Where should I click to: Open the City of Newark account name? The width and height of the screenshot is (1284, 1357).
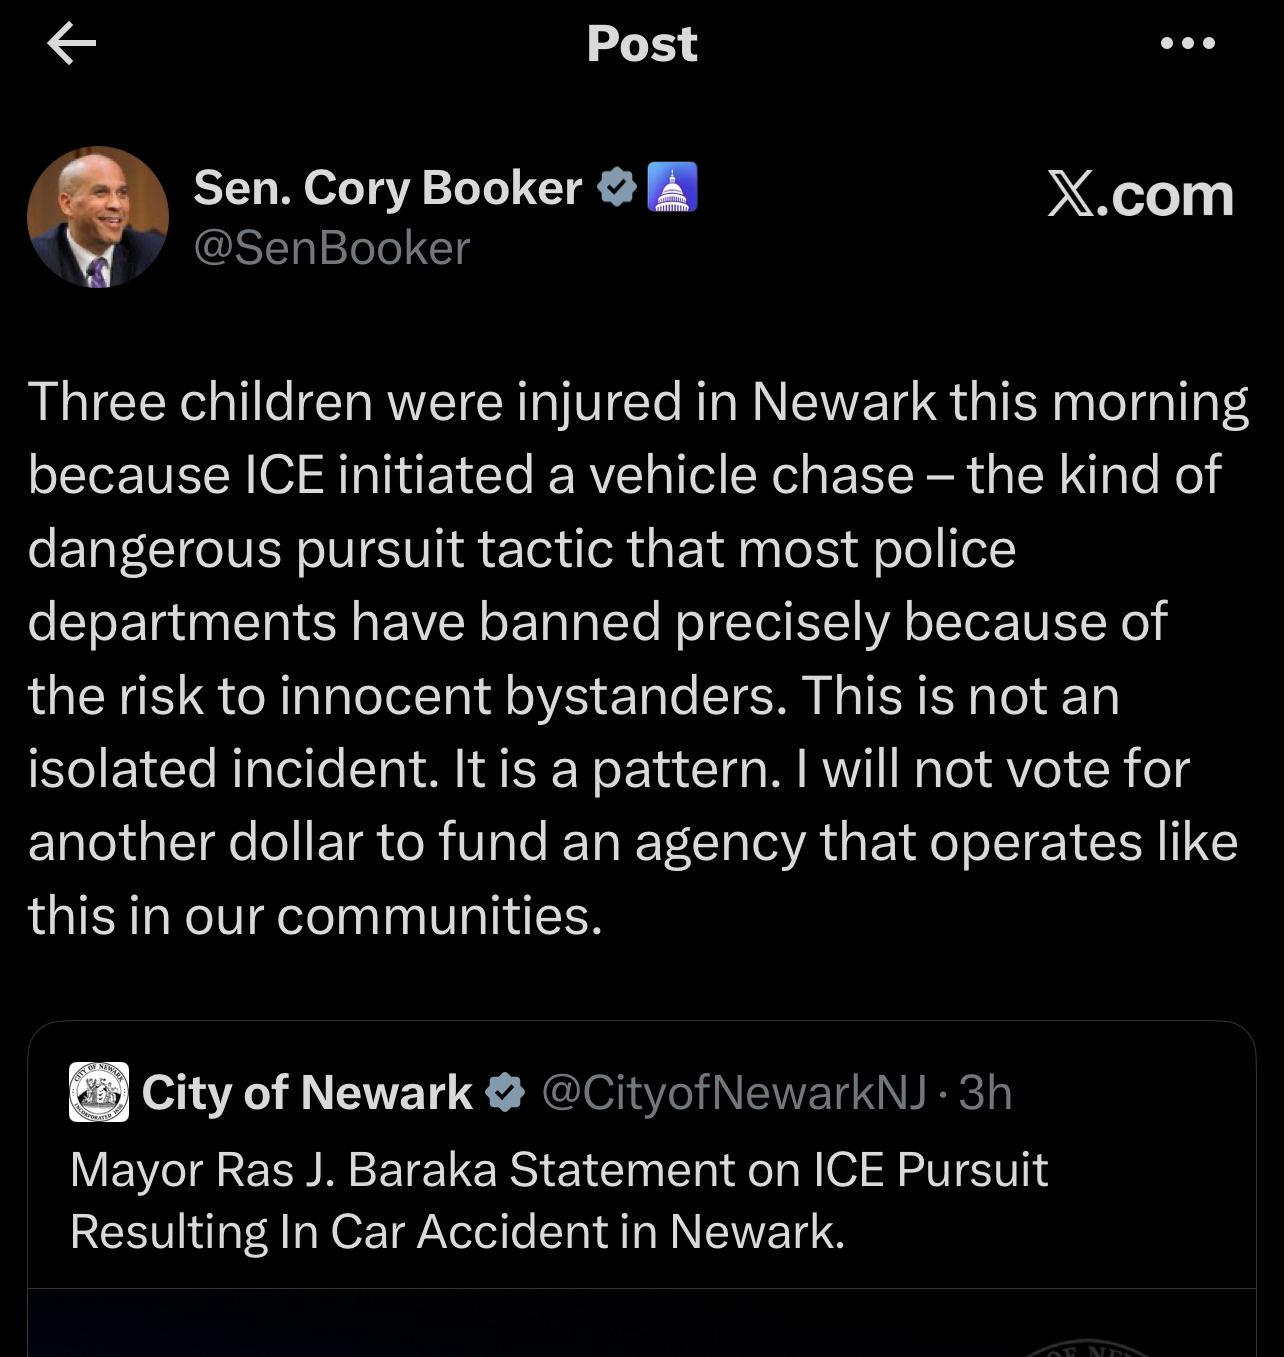306,1092
